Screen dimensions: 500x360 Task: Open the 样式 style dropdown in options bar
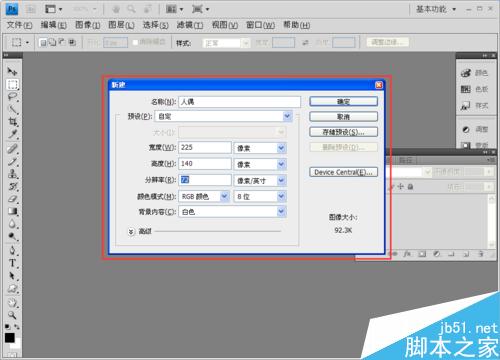(x=226, y=43)
